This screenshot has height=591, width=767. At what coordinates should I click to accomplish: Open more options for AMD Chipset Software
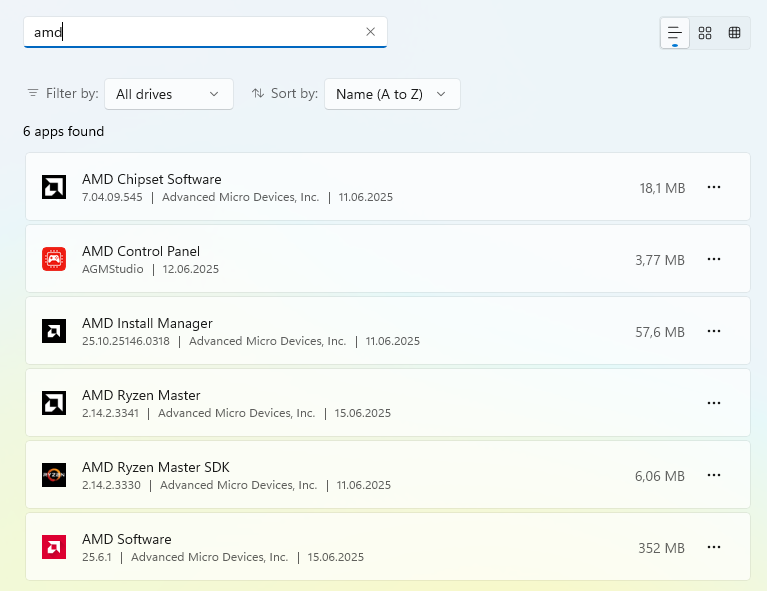click(x=714, y=187)
